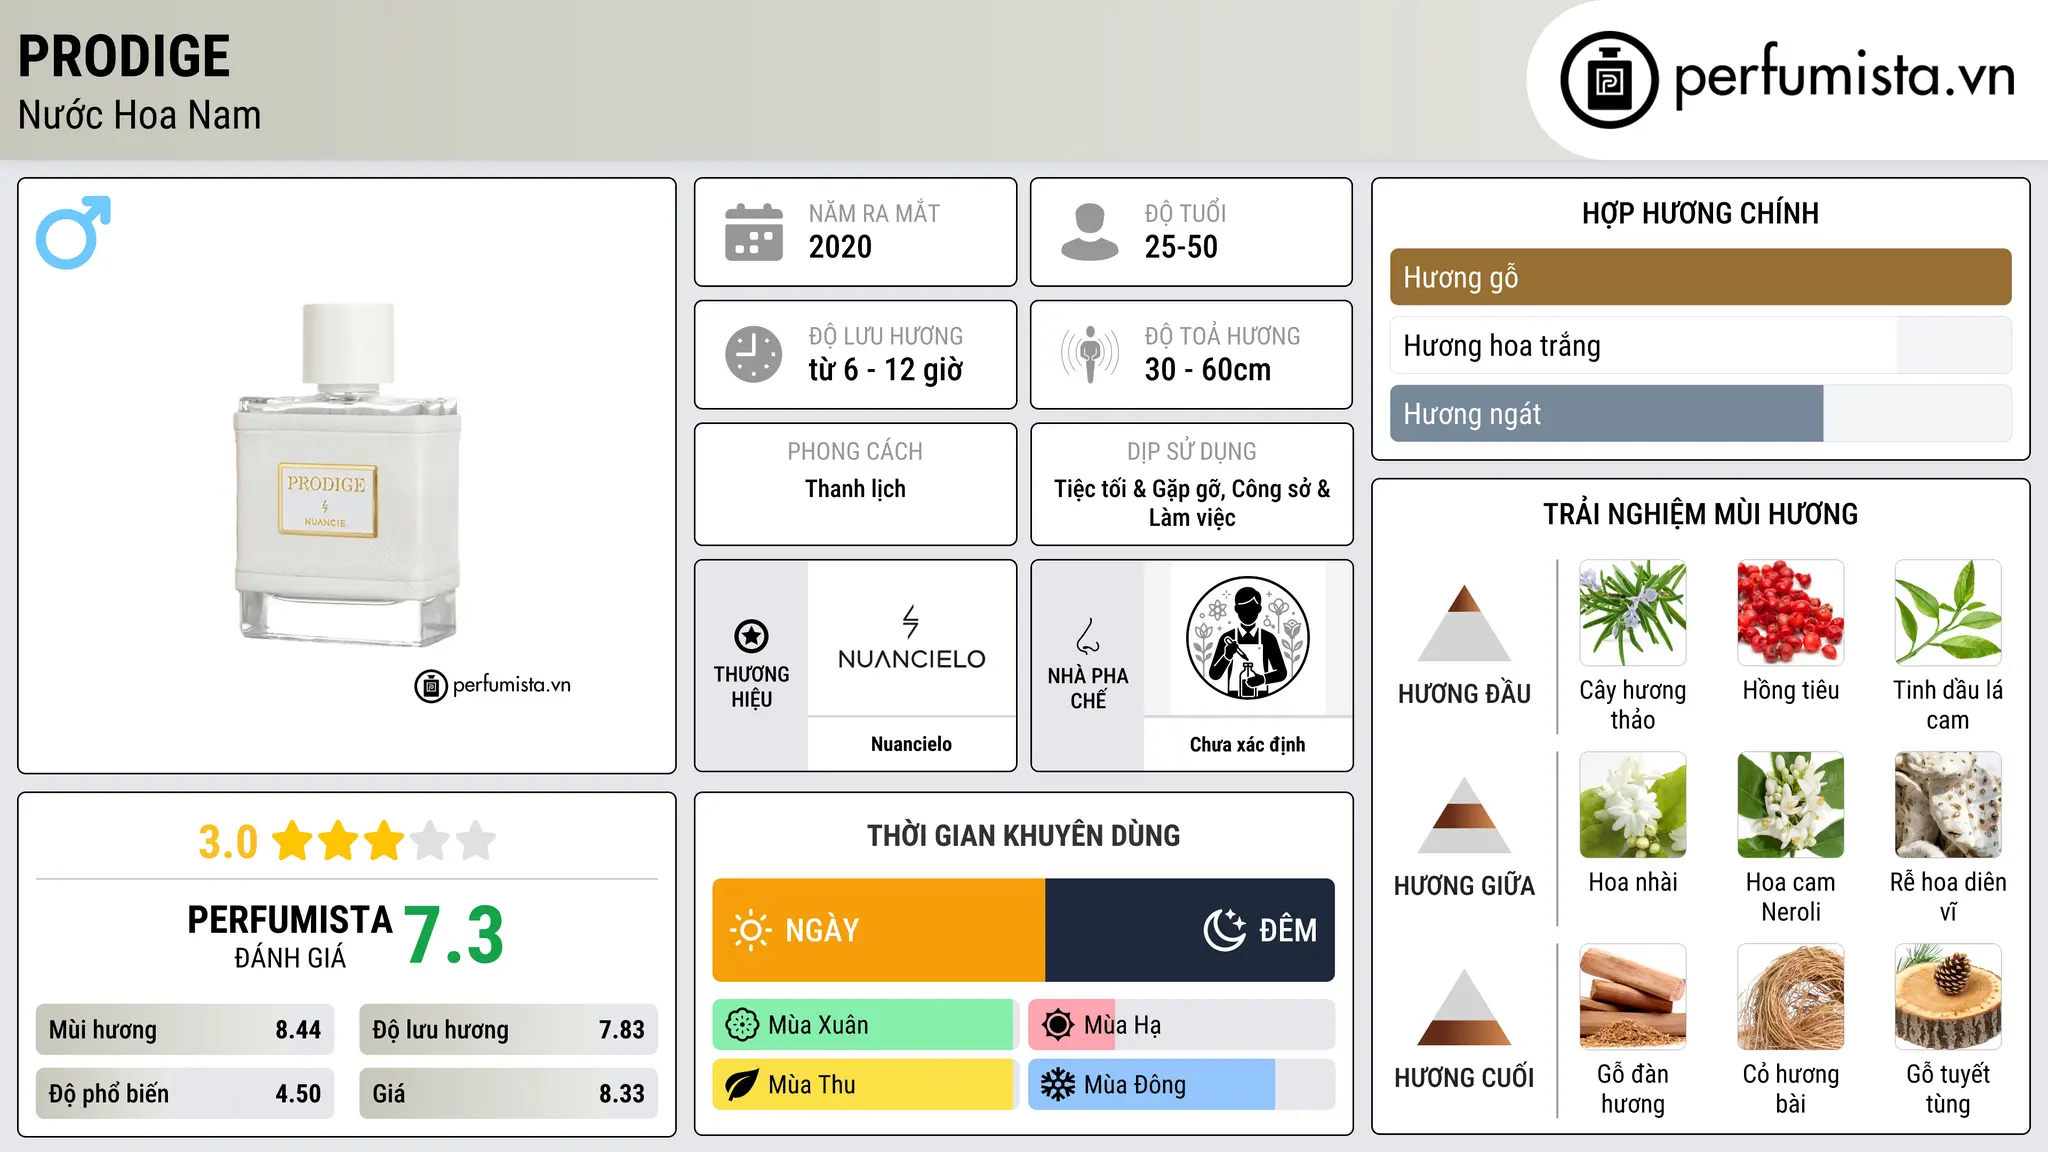Click the brown Hương gỗ accord bar
The width and height of the screenshot is (2048, 1152).
tap(1700, 277)
